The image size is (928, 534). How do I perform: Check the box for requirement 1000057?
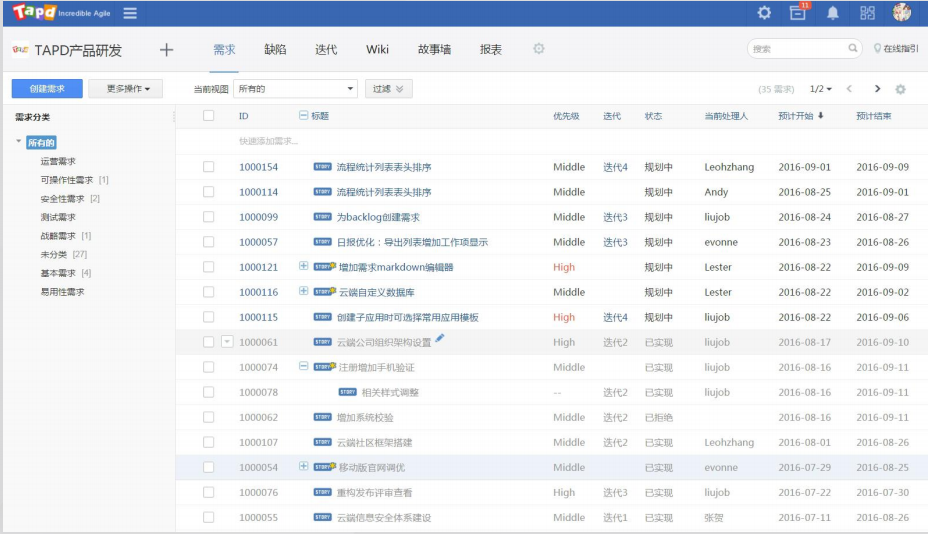(208, 242)
